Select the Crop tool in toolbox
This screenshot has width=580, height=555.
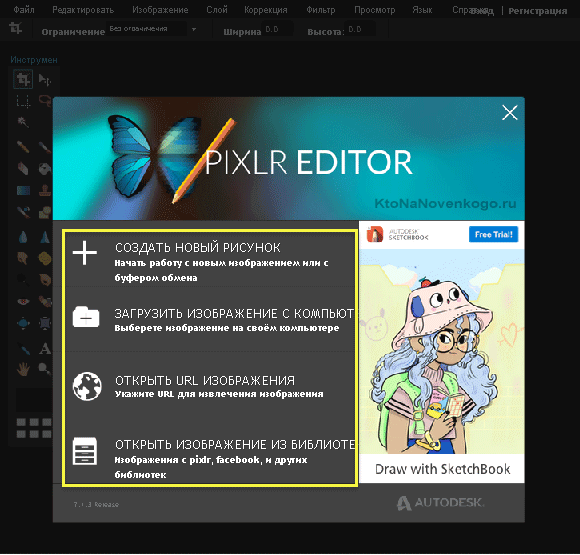[x=23, y=79]
